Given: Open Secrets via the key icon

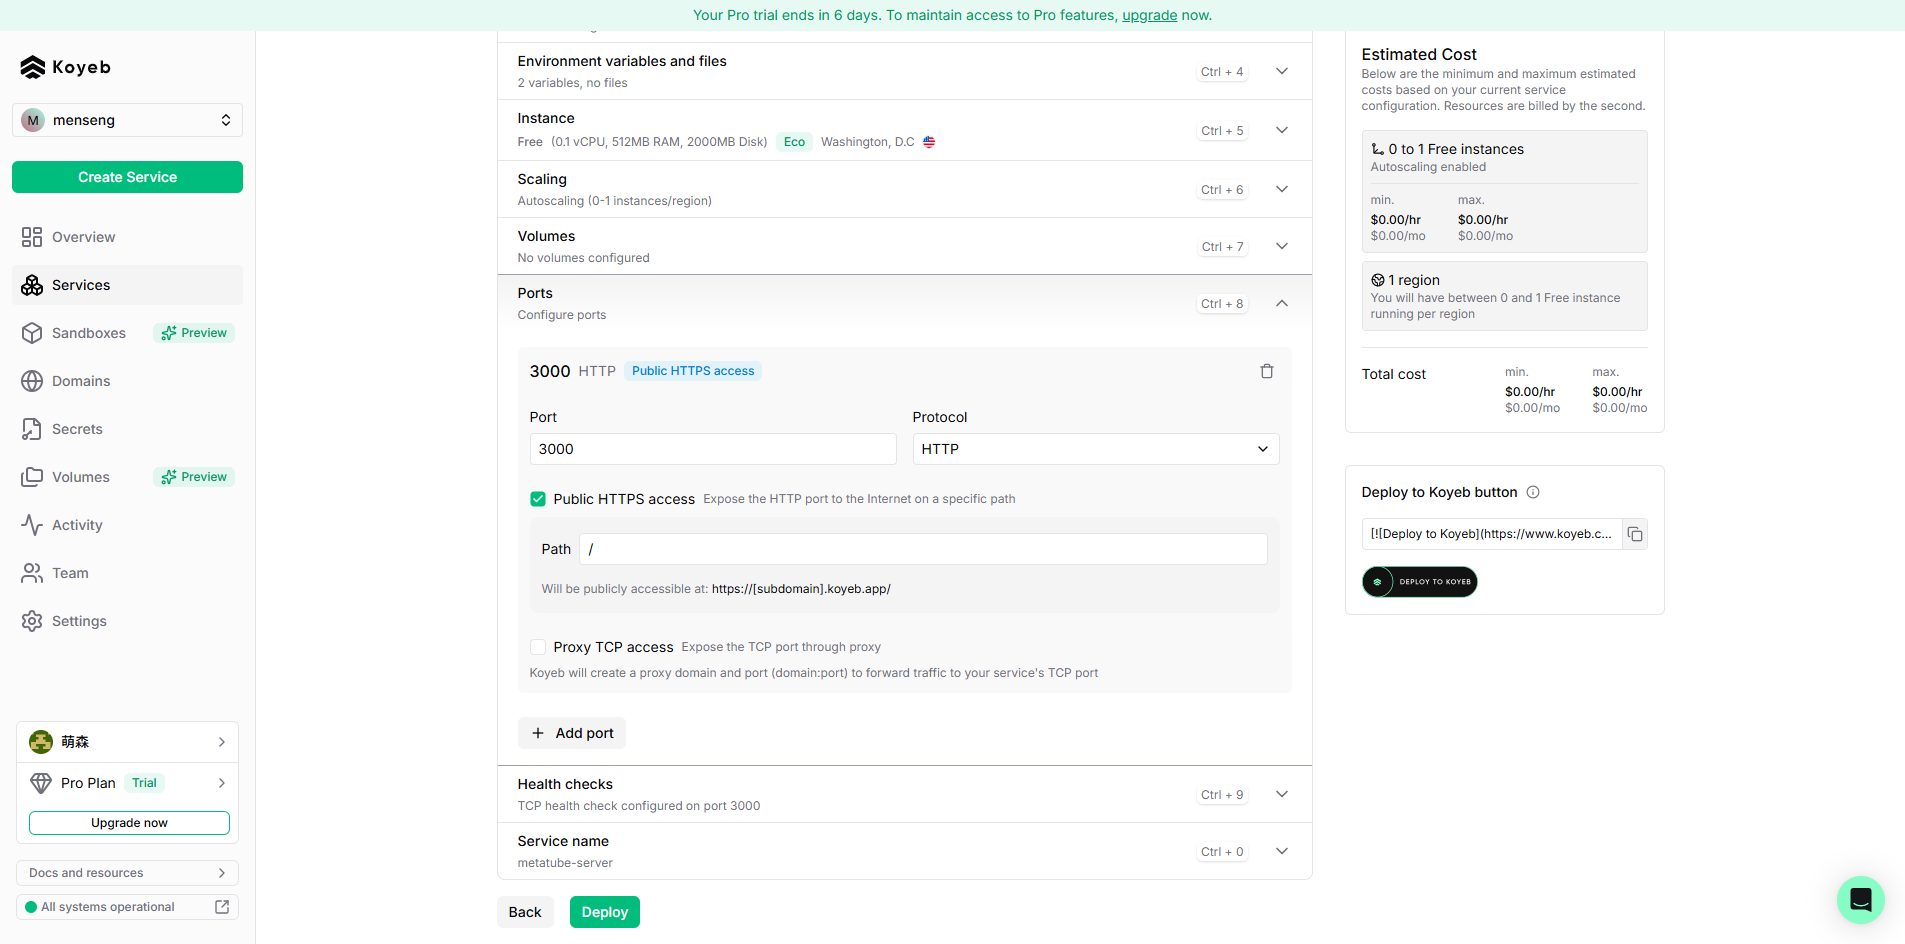Looking at the screenshot, I should 31,429.
